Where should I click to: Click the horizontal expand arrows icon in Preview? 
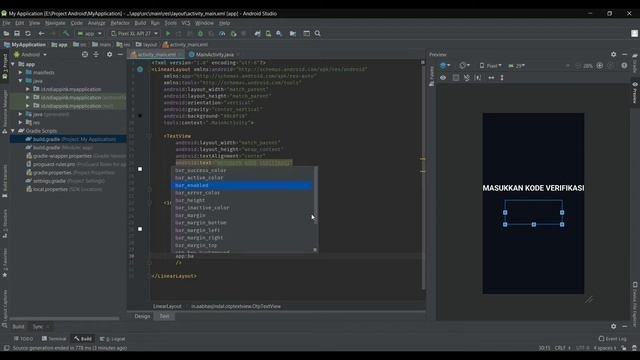[491, 78]
